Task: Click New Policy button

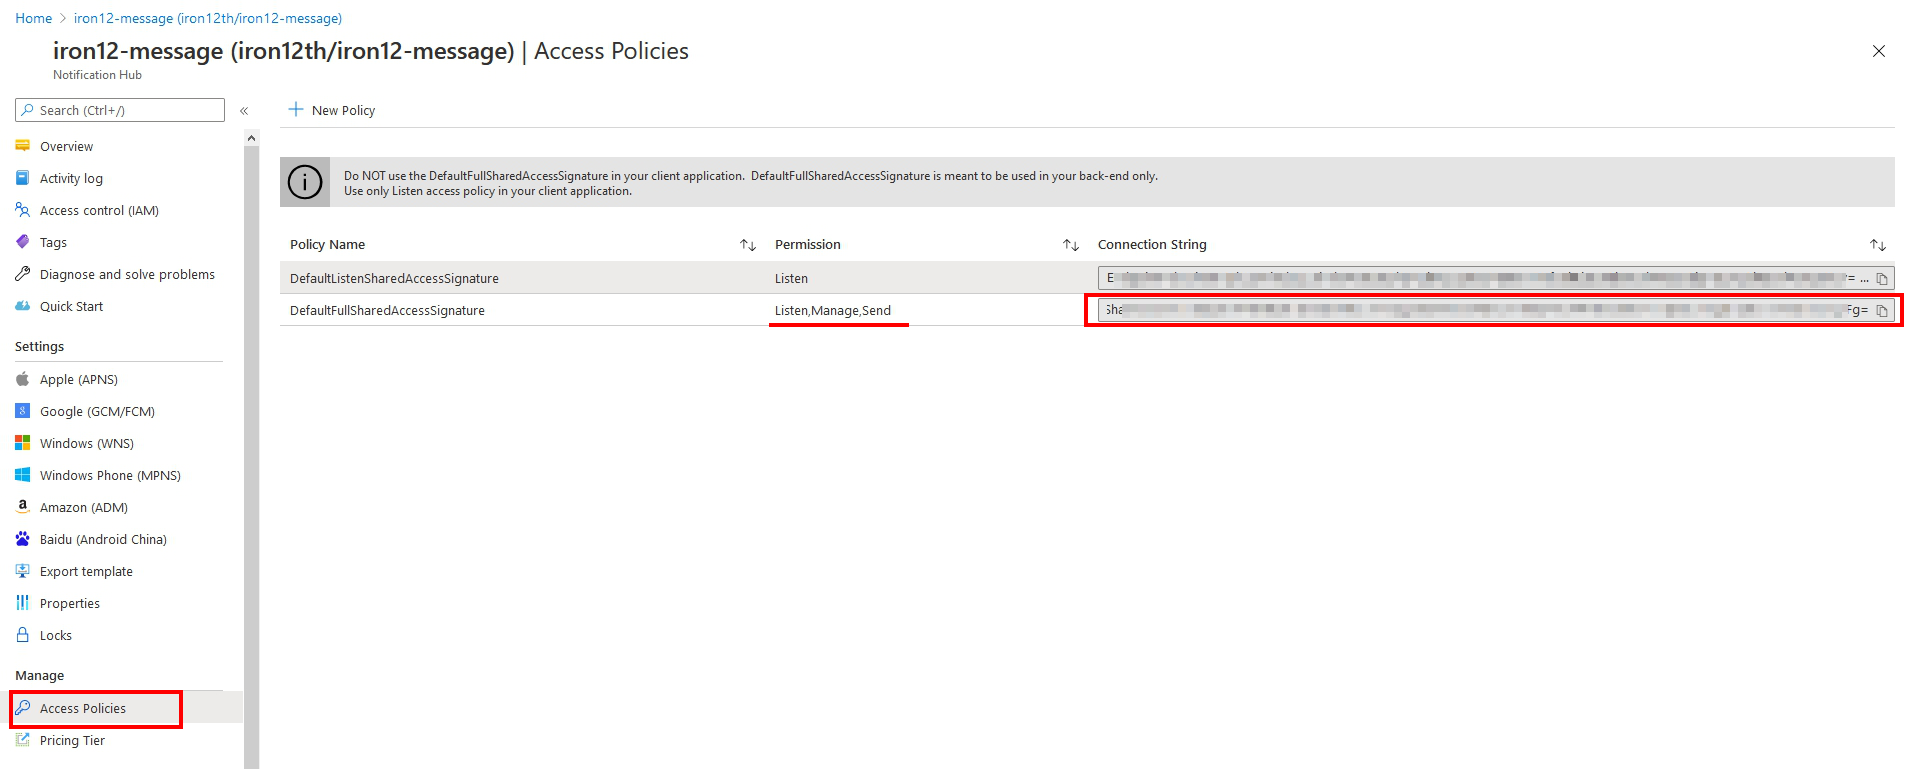Action: pyautogui.click(x=332, y=110)
